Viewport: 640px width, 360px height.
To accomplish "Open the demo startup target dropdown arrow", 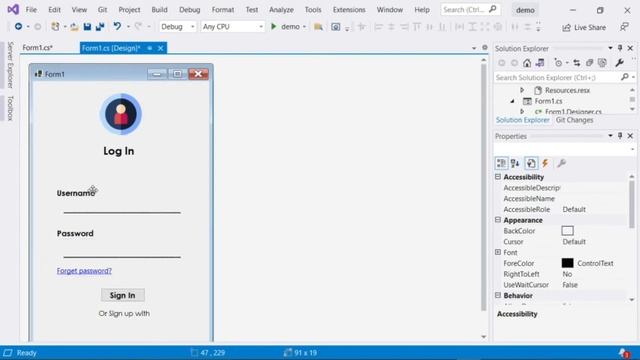I will tap(304, 27).
